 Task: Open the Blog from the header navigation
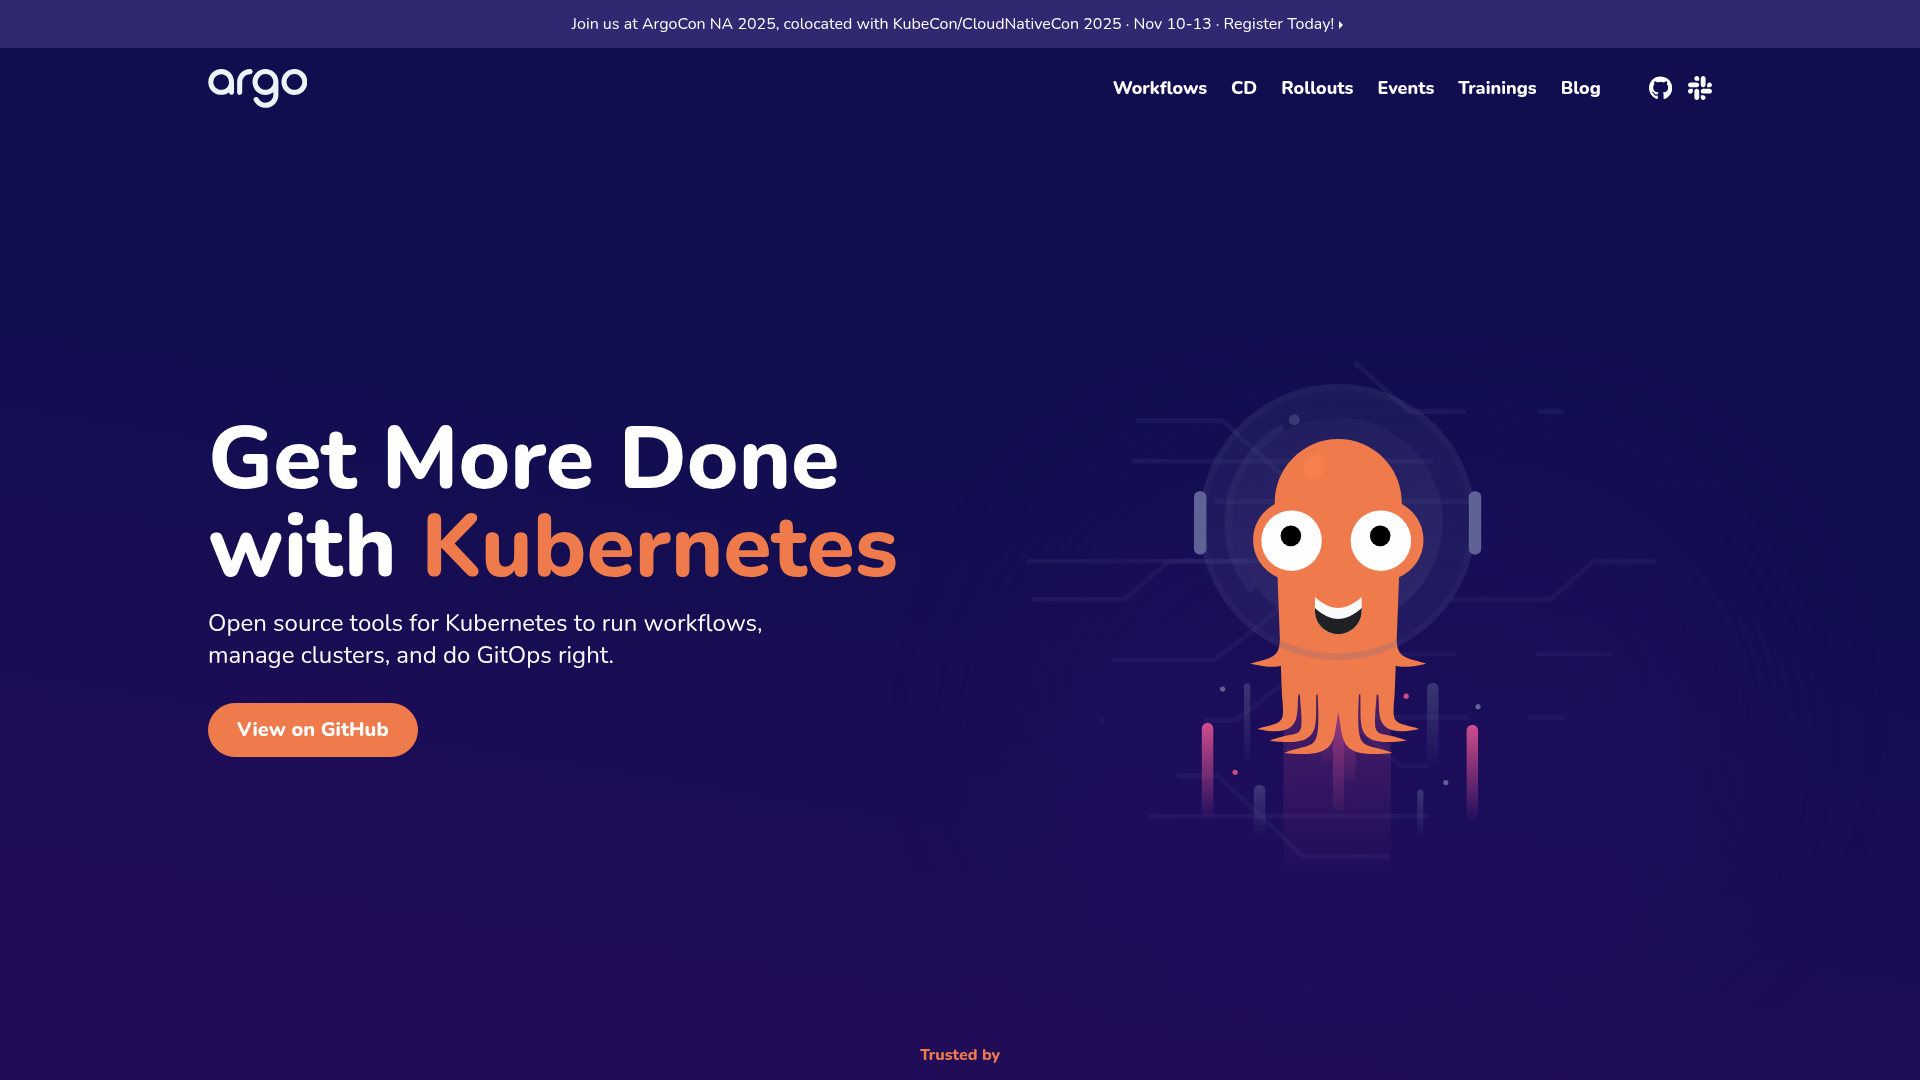pyautogui.click(x=1580, y=88)
